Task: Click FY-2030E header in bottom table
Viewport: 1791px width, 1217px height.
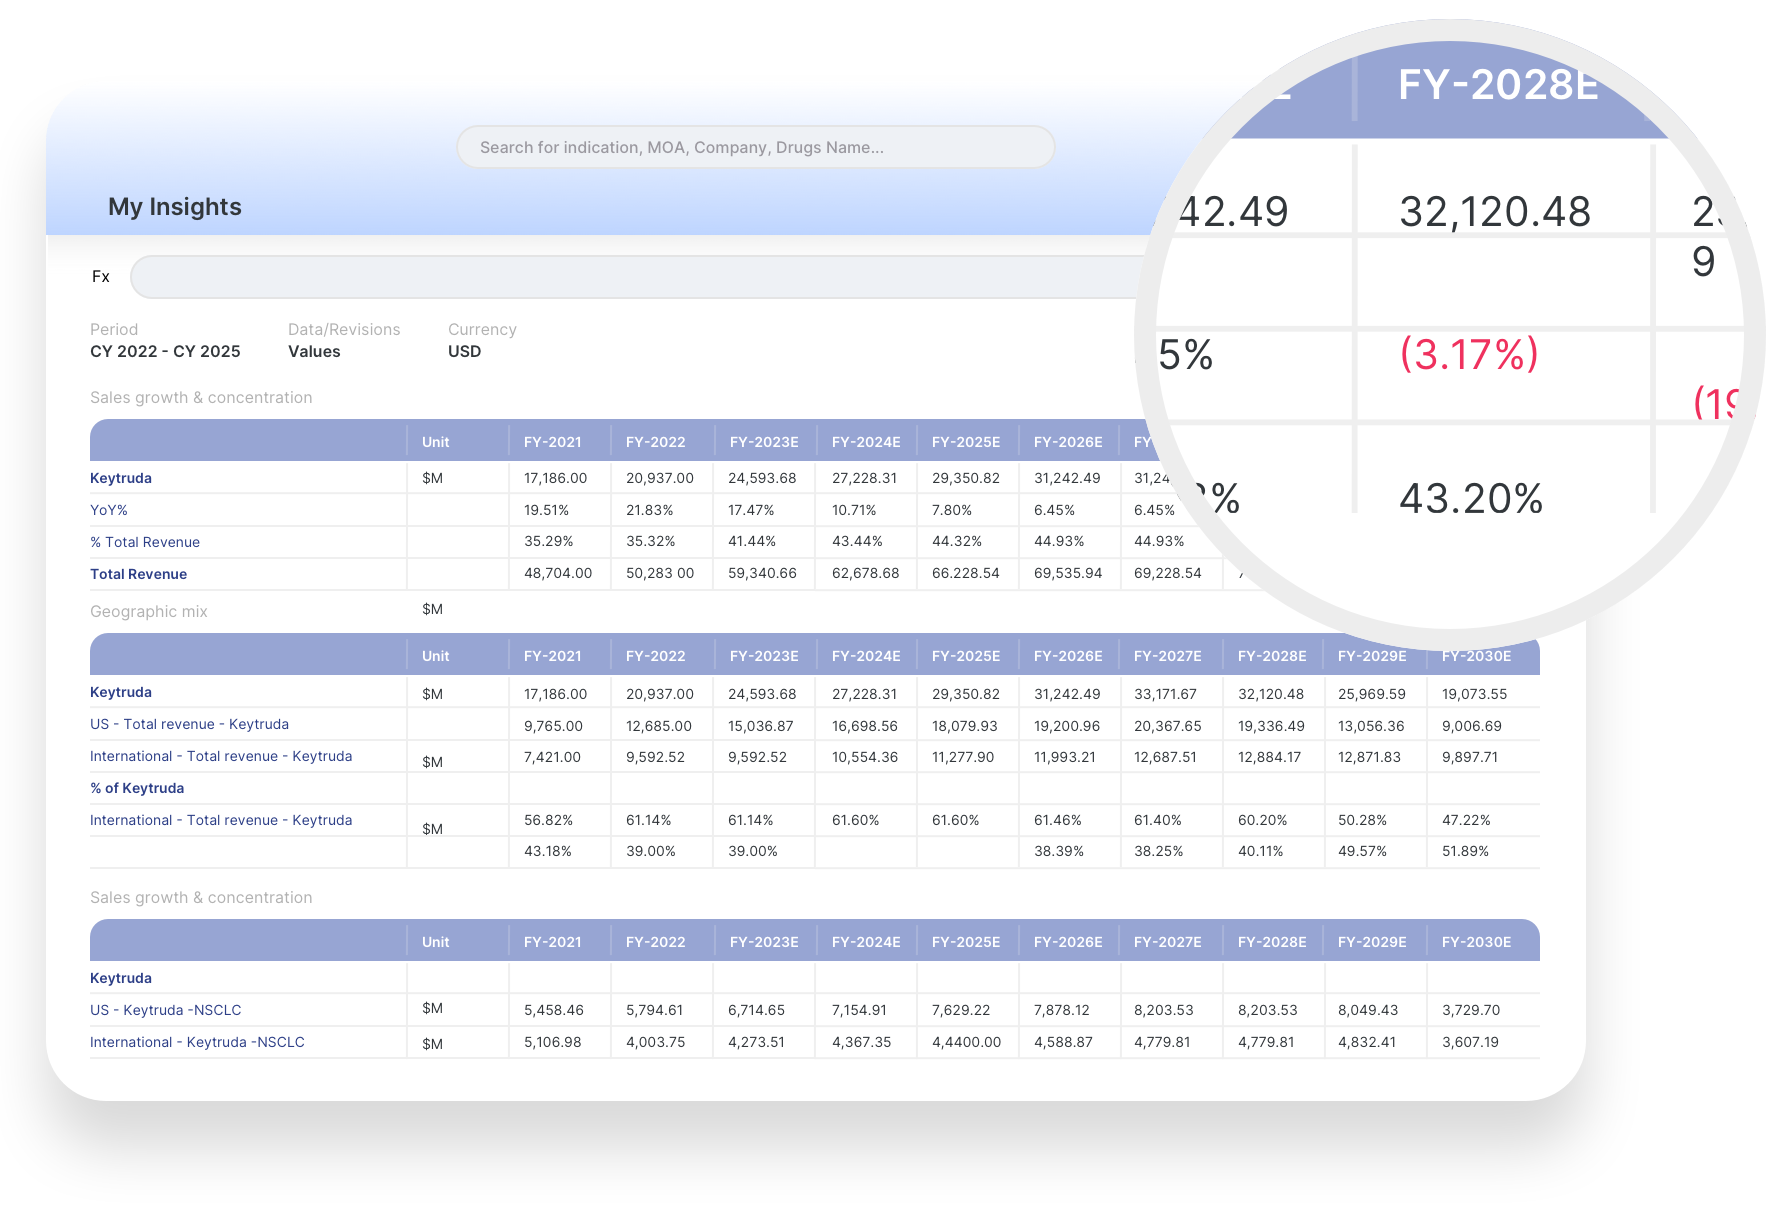Action: point(1476,942)
